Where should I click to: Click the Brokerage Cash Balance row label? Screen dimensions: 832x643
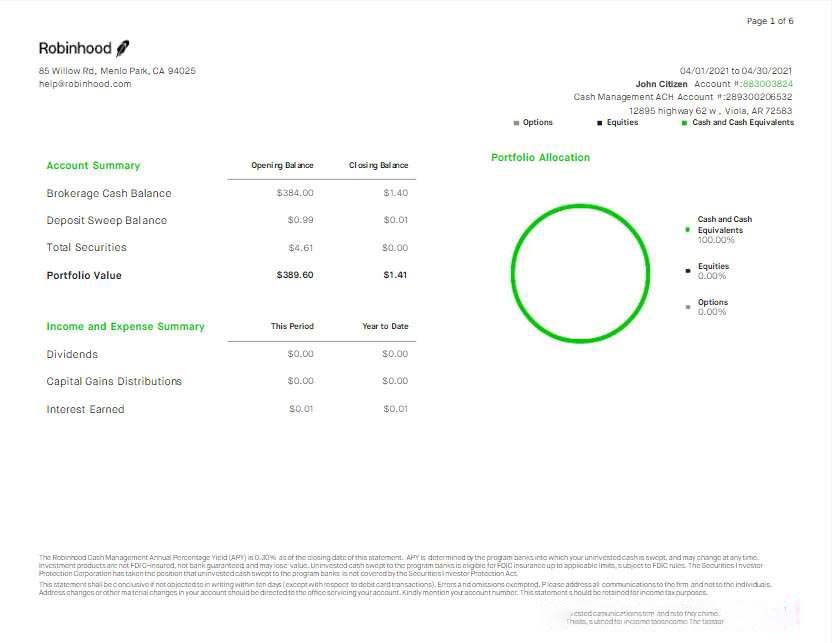pos(109,193)
